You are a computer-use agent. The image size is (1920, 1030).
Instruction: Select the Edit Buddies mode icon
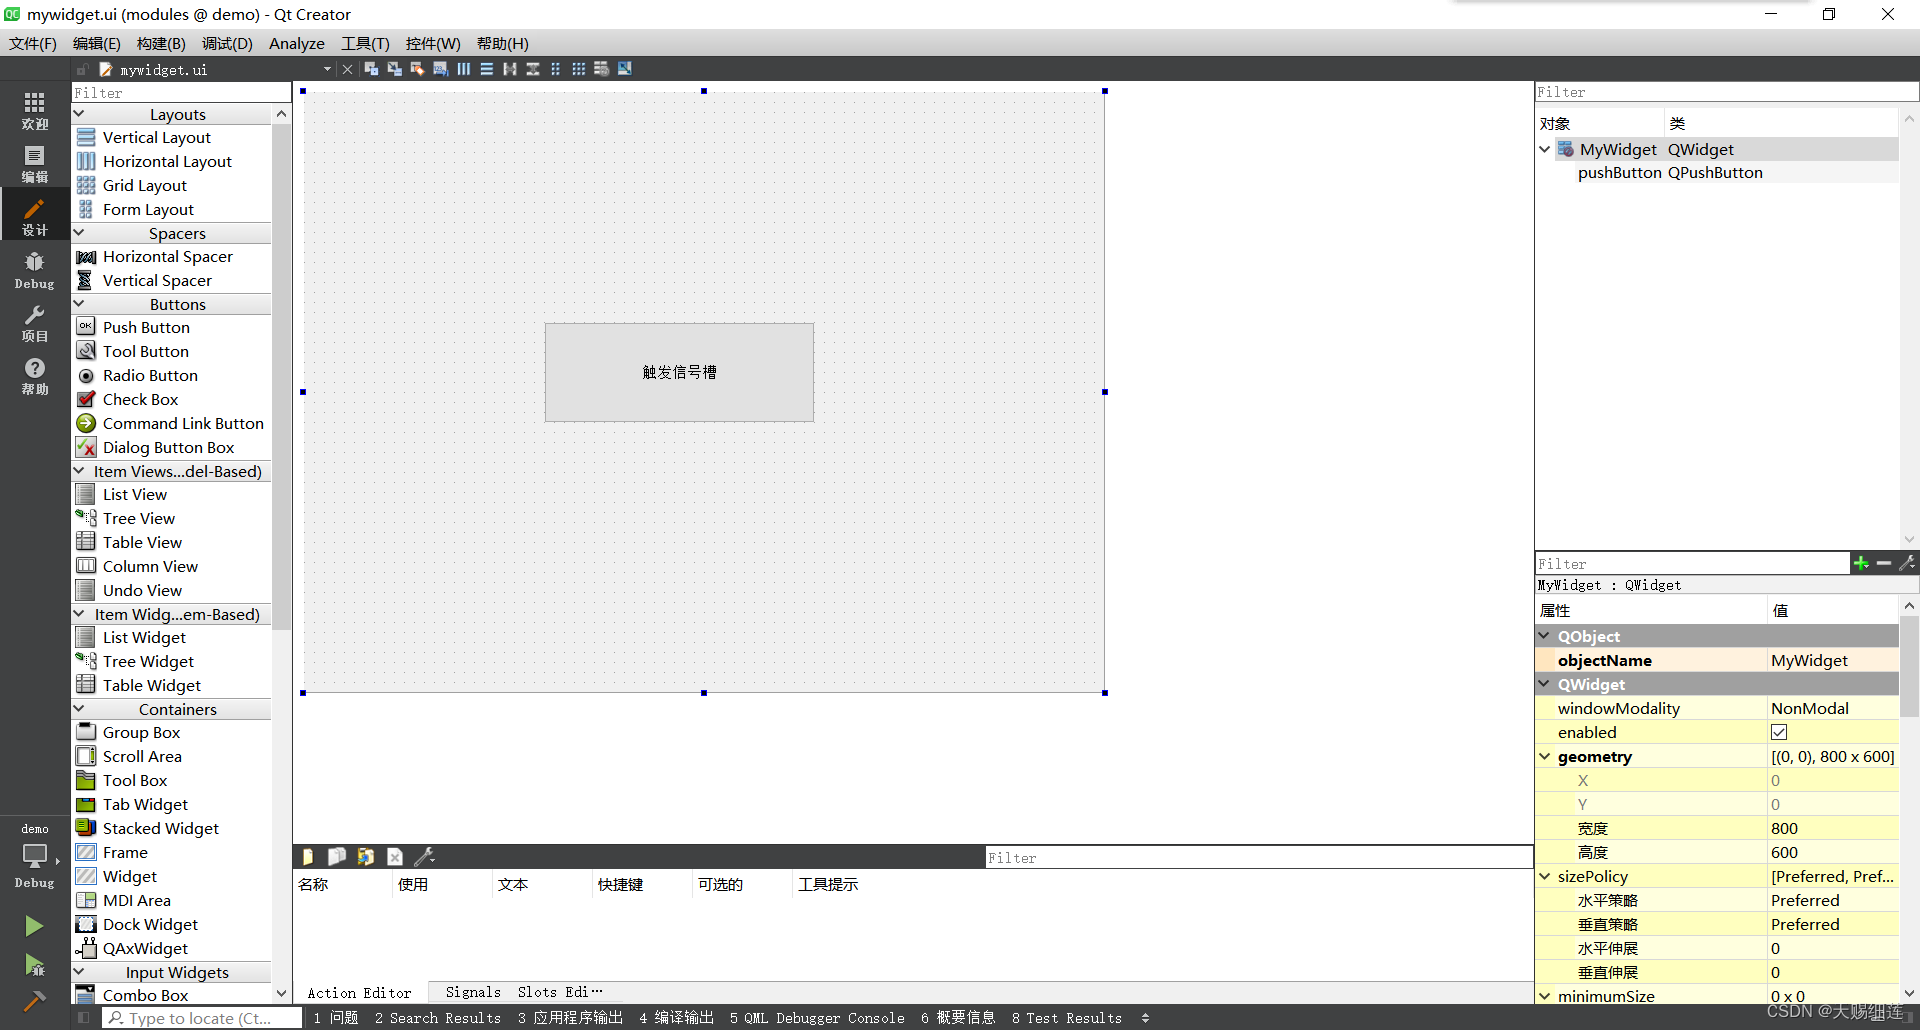click(x=417, y=69)
